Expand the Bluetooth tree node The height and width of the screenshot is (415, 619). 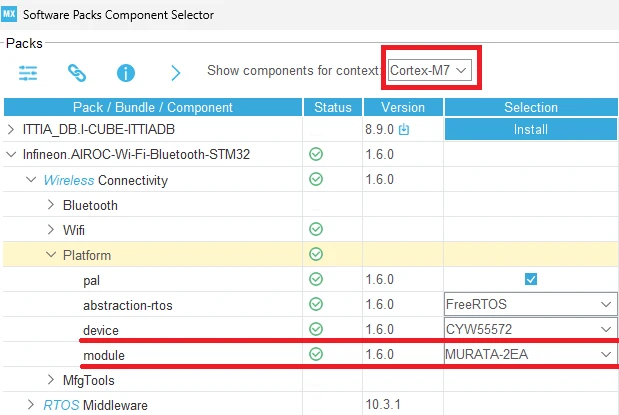[51, 205]
